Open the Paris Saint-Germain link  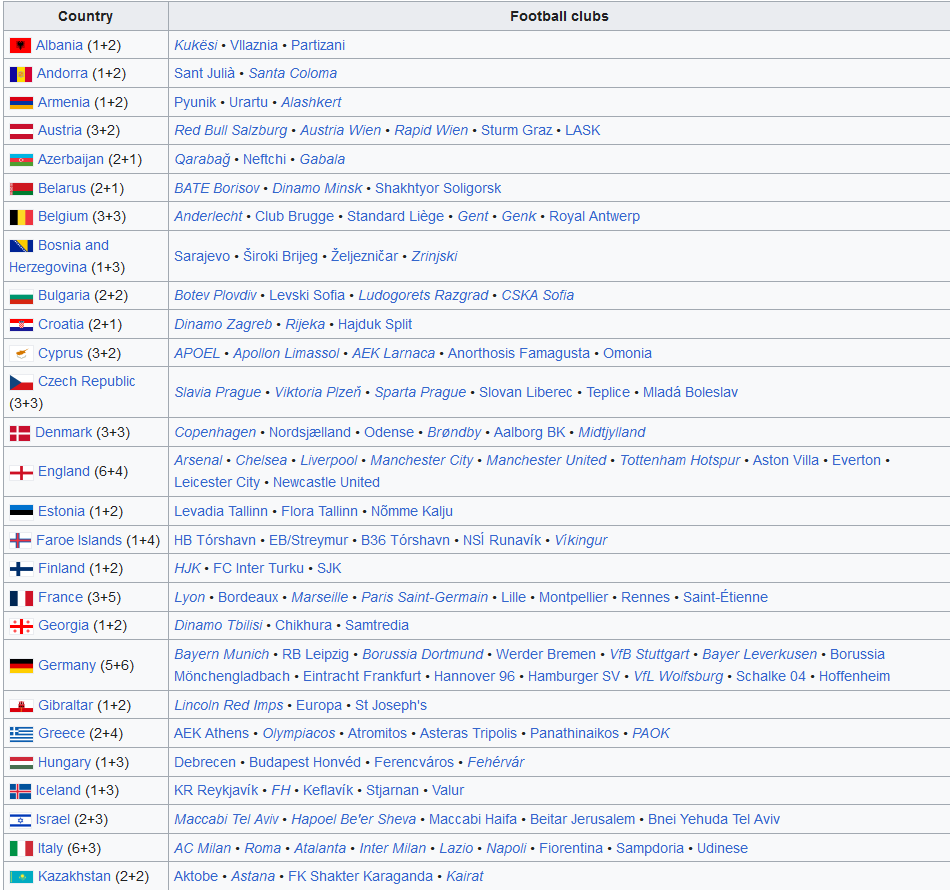[x=425, y=597]
